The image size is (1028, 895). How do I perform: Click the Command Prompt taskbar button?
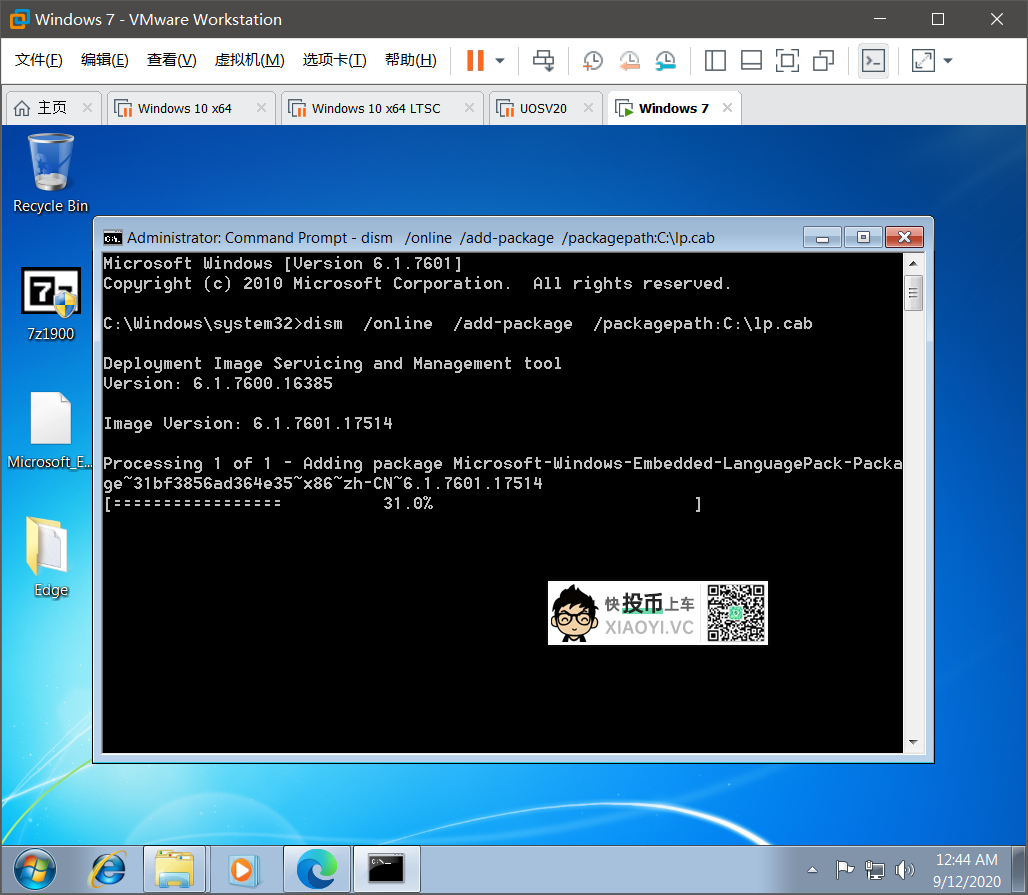386,870
